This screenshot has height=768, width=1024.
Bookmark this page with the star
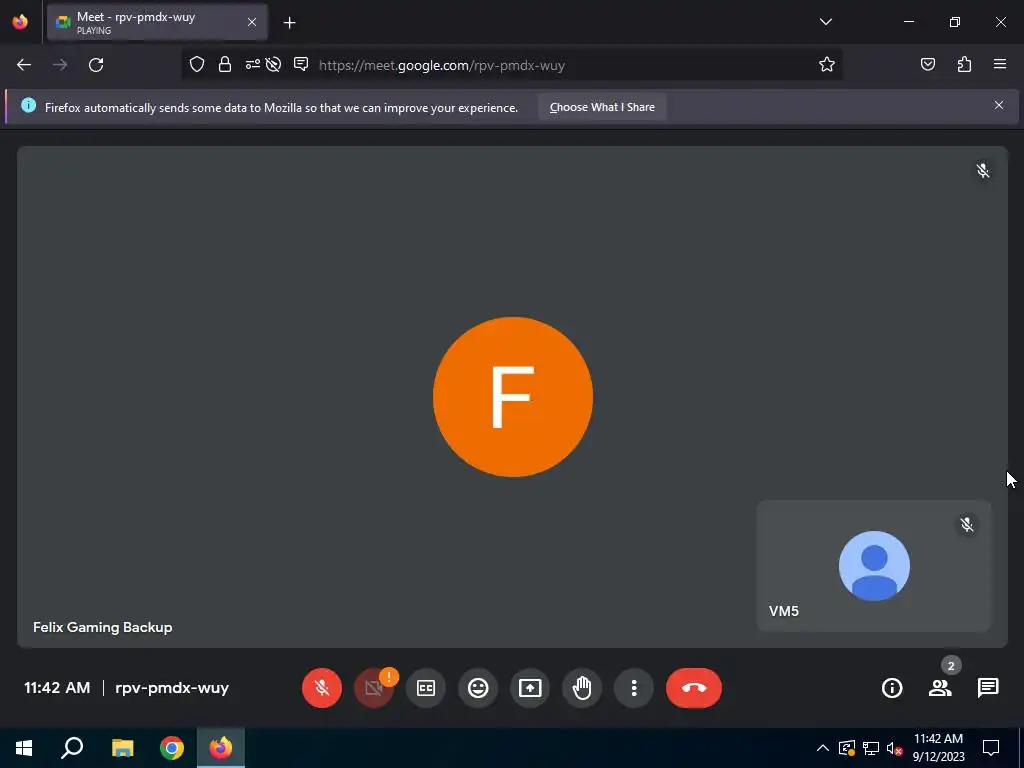tap(827, 64)
